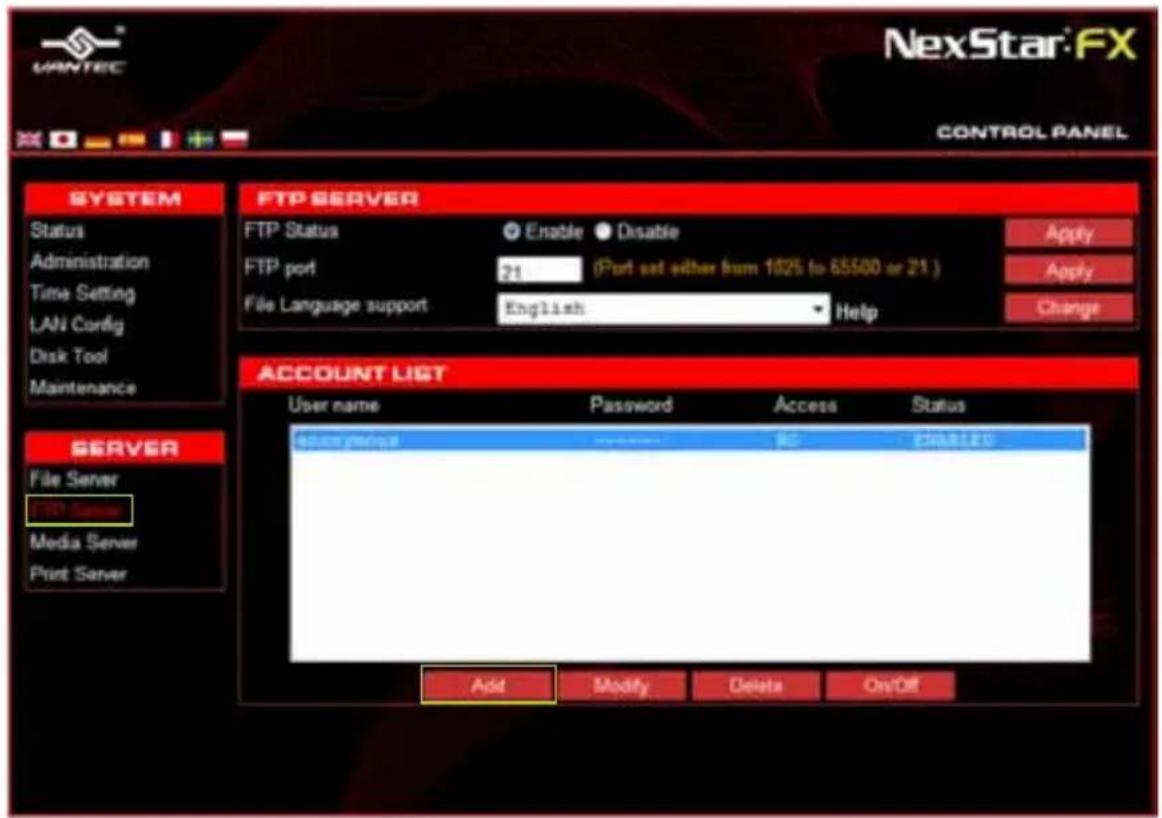Add a new FTP account
1162x818 pixels.
pyautogui.click(x=488, y=685)
